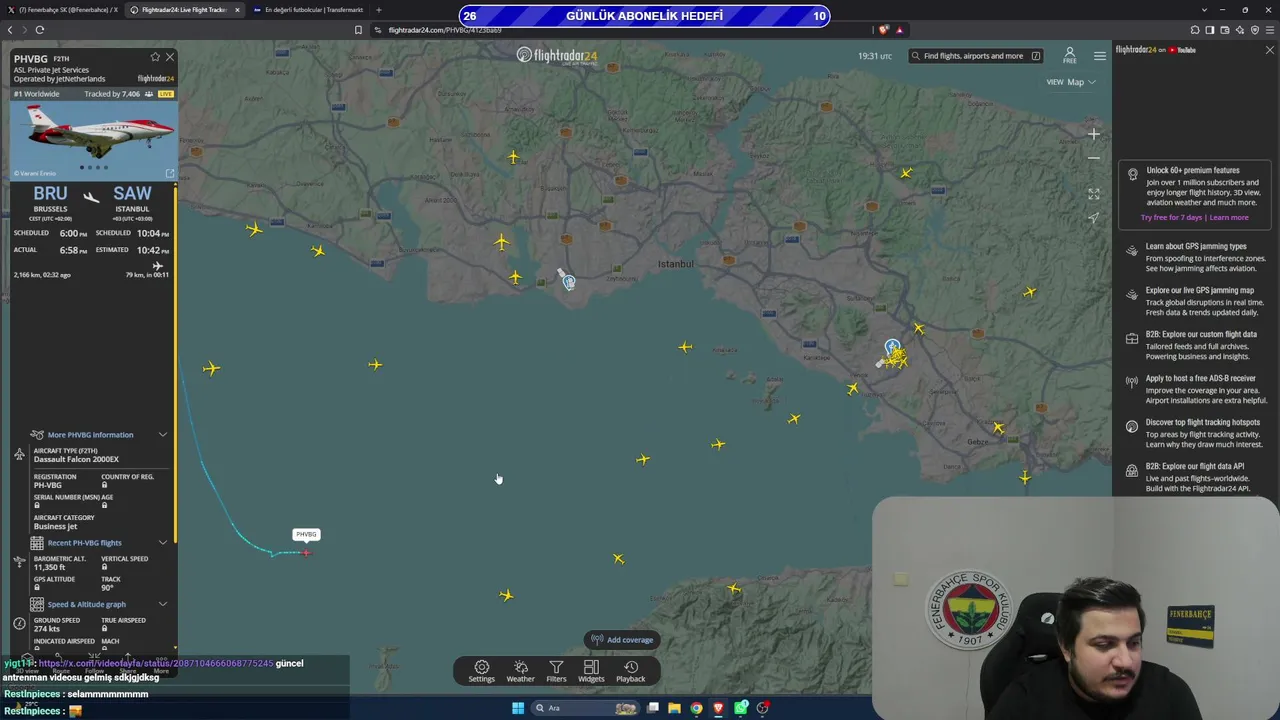Open Brave browser from the taskbar

(719, 708)
